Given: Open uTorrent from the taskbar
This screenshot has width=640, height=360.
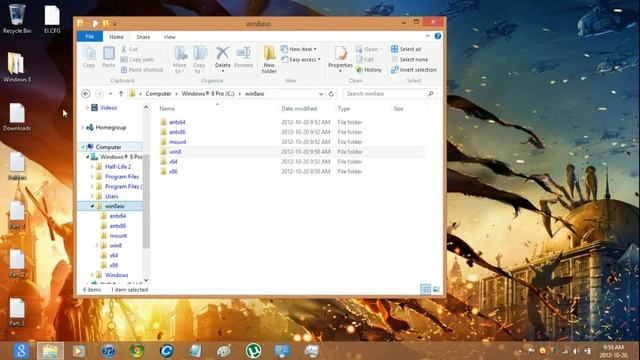Looking at the screenshot, I should click(253, 351).
